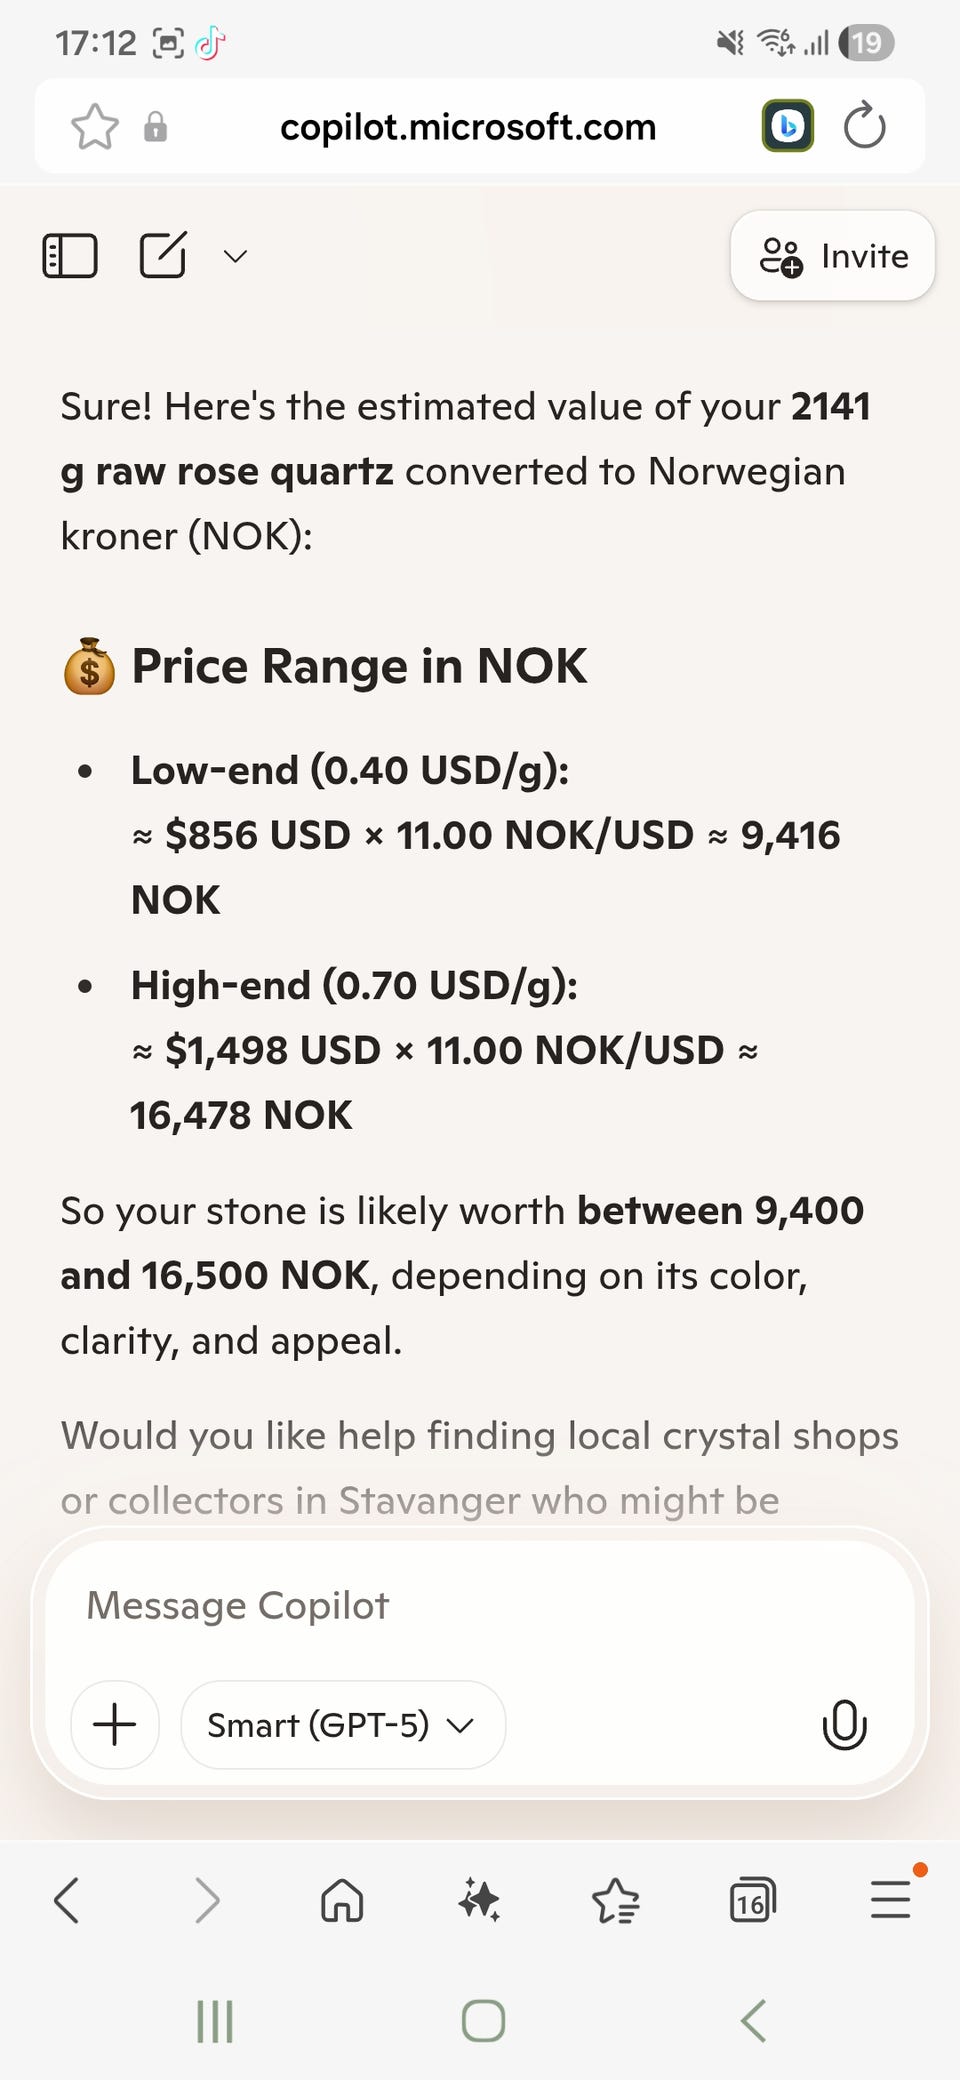Start voice input with the microphone icon
Screen dimensions: 960x2080
coord(843,1724)
